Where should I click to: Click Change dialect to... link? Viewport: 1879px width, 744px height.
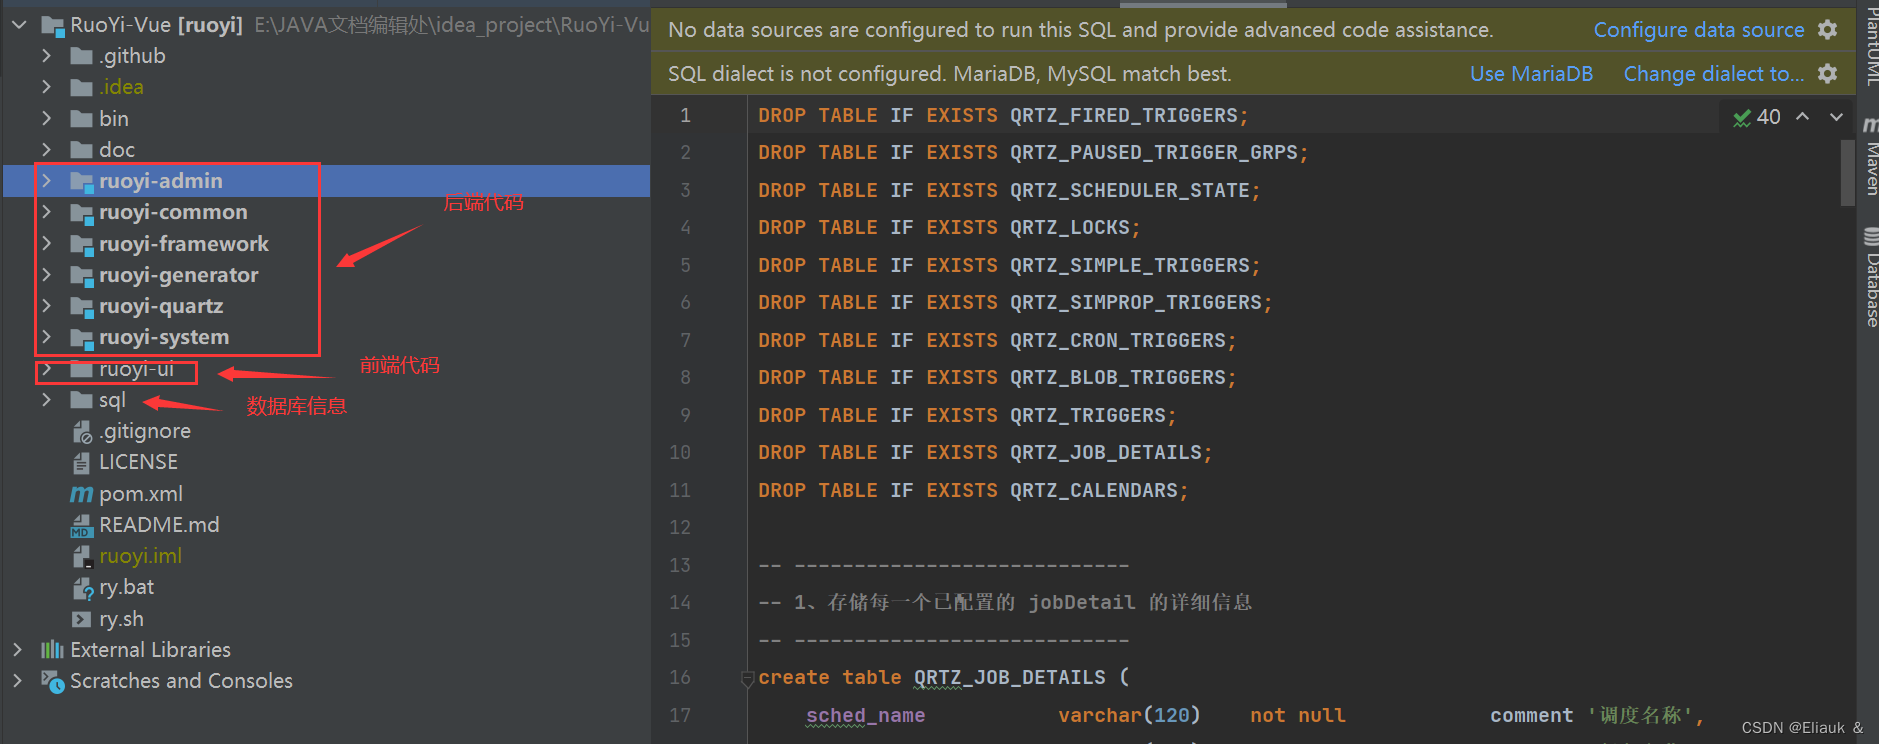point(1714,74)
